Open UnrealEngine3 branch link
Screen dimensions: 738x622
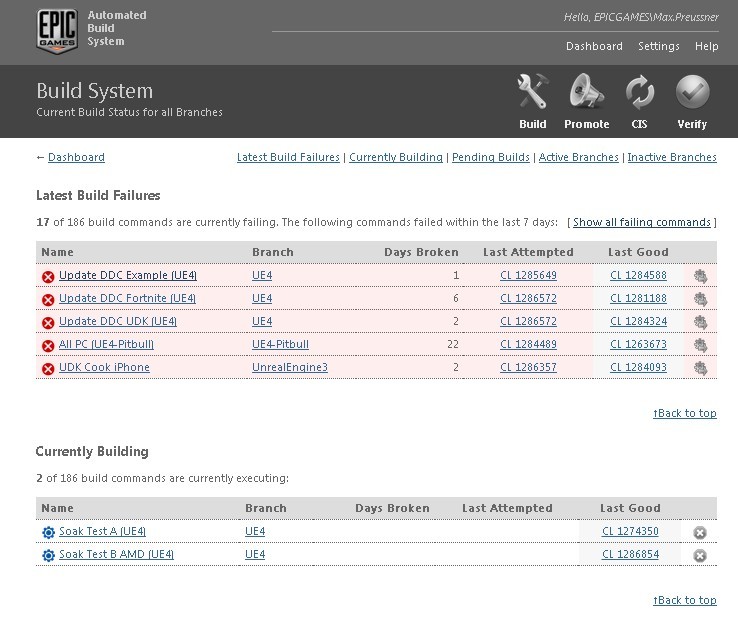coord(290,367)
